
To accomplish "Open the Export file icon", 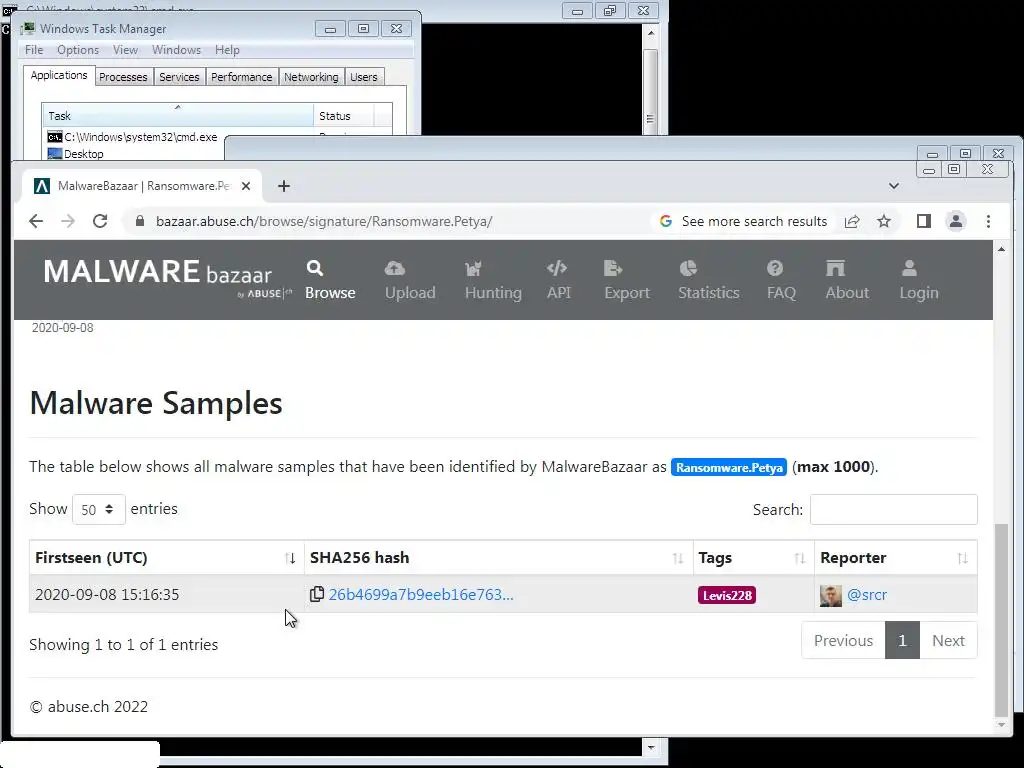I will coord(613,268).
